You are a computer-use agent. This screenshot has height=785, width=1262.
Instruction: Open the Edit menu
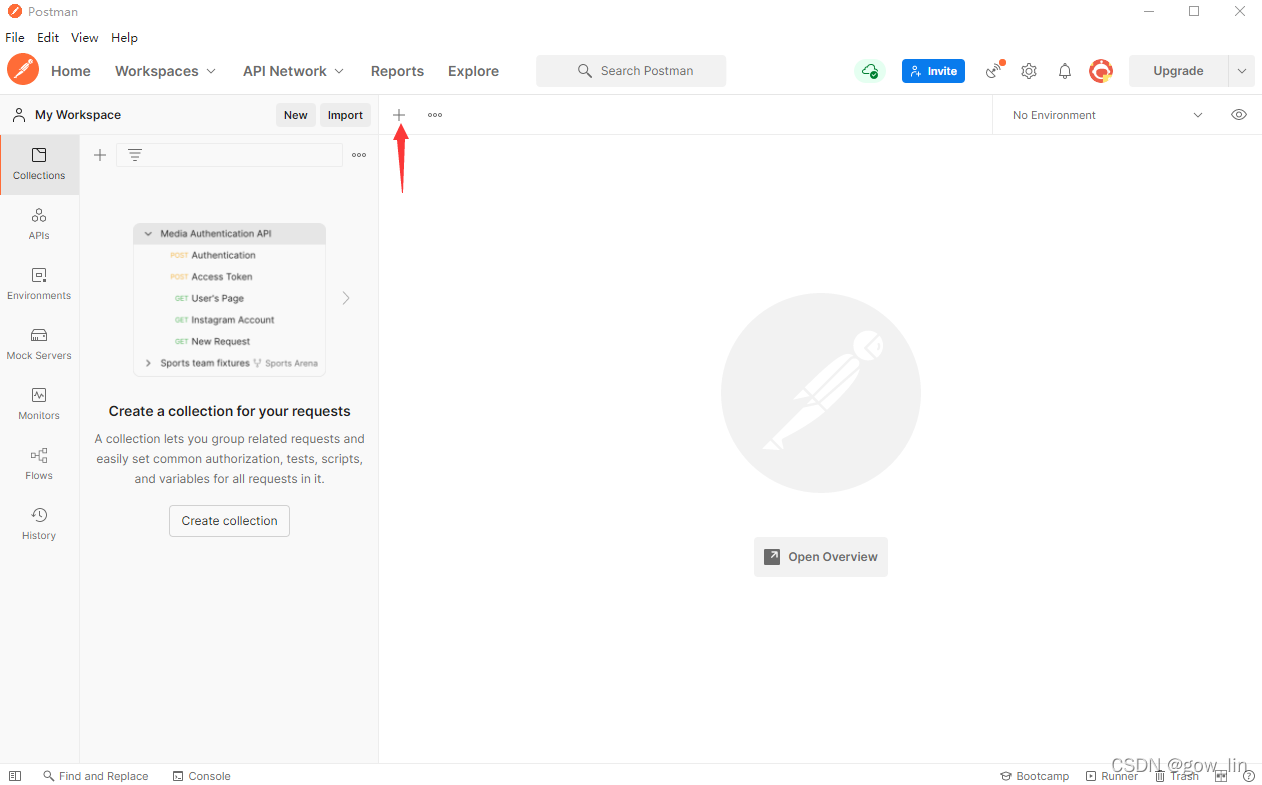[48, 38]
